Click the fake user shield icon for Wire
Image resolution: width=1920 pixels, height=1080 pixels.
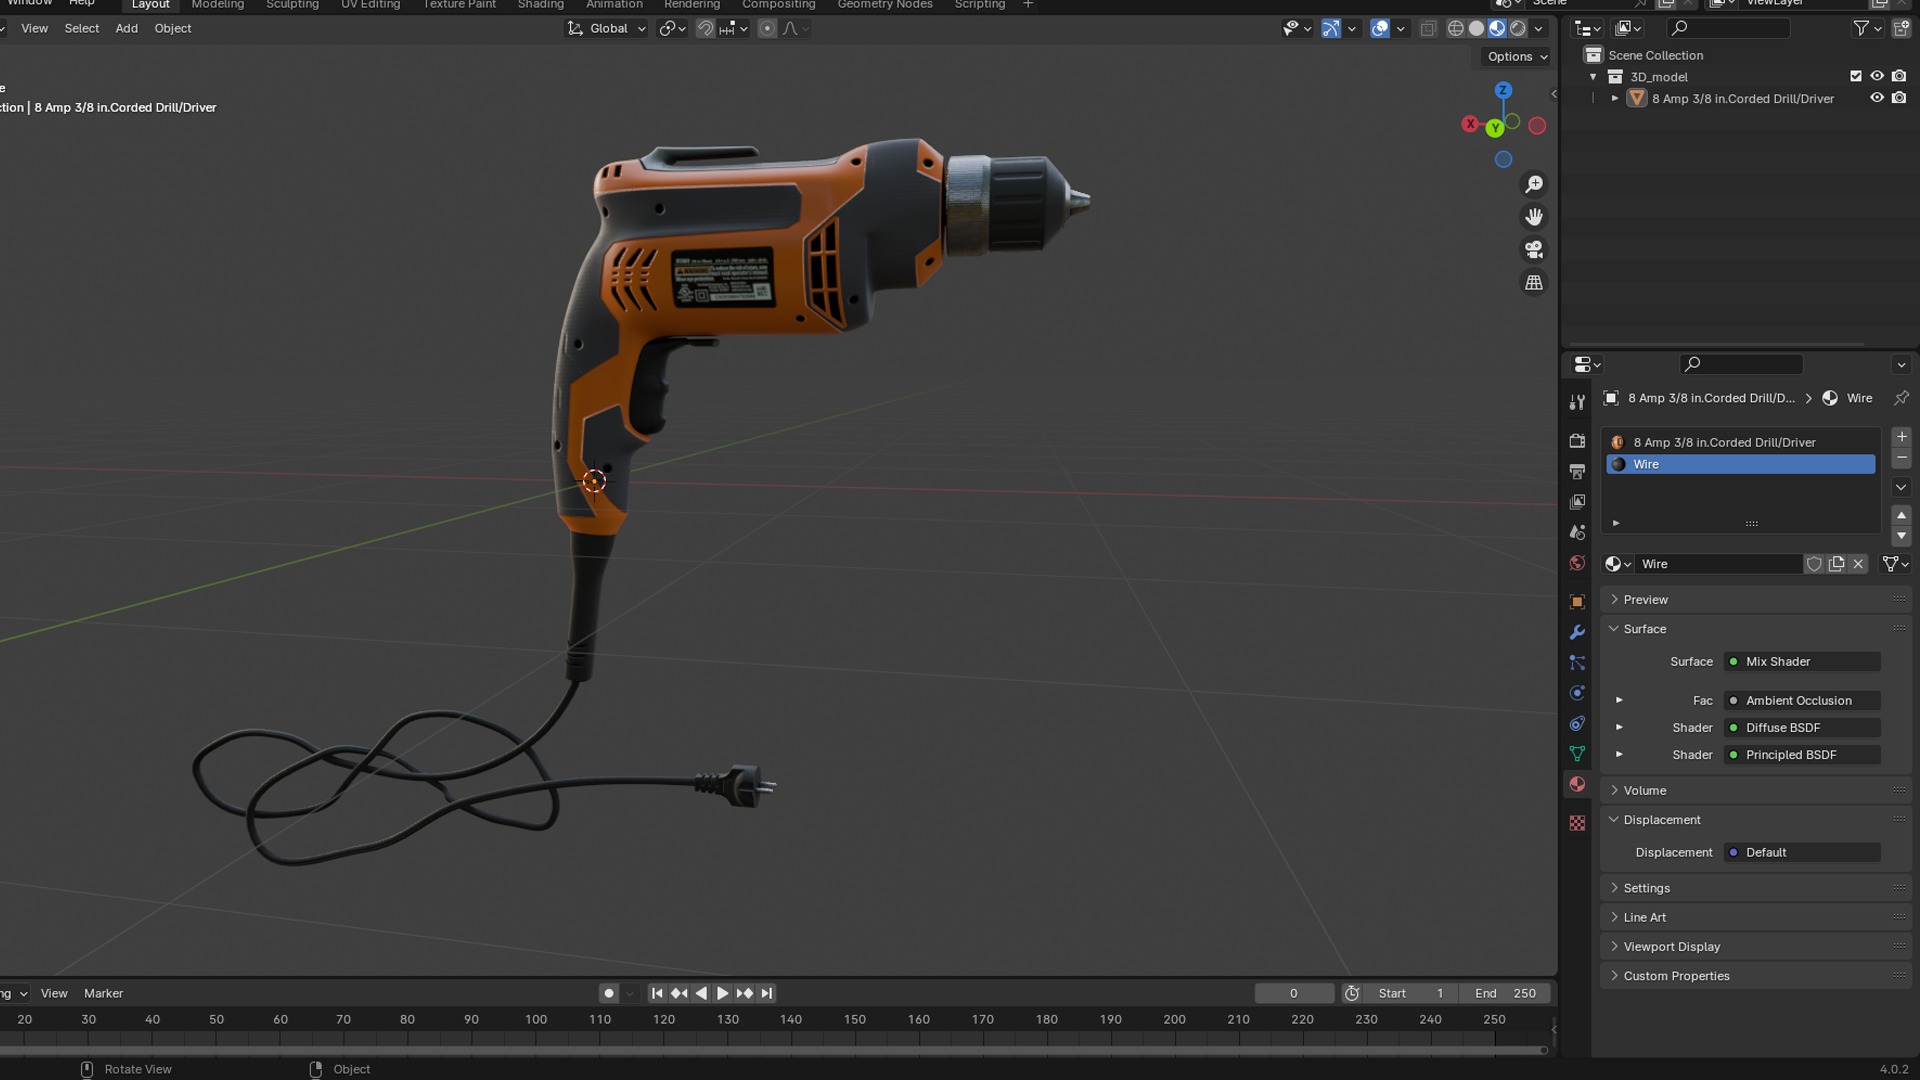[1814, 564]
